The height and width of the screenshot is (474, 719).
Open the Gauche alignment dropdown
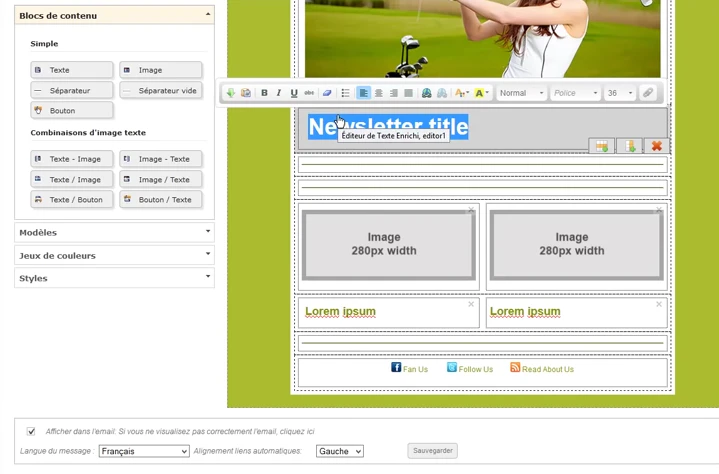click(340, 451)
